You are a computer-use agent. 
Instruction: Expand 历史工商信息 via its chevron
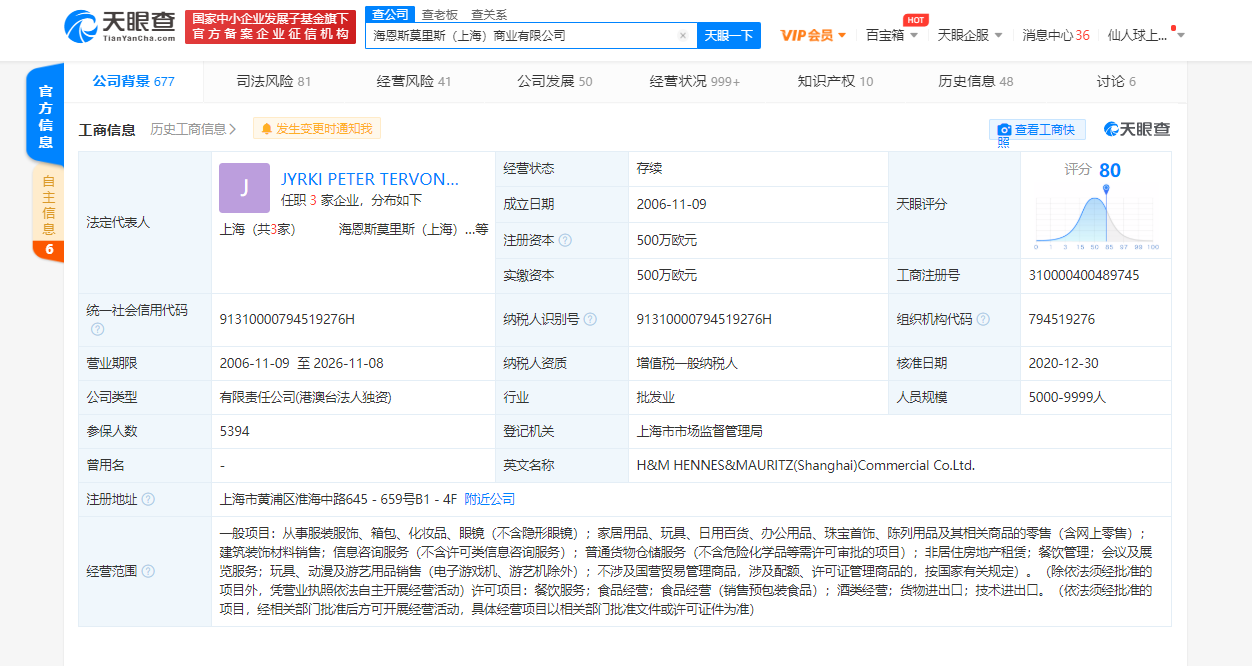pos(232,129)
